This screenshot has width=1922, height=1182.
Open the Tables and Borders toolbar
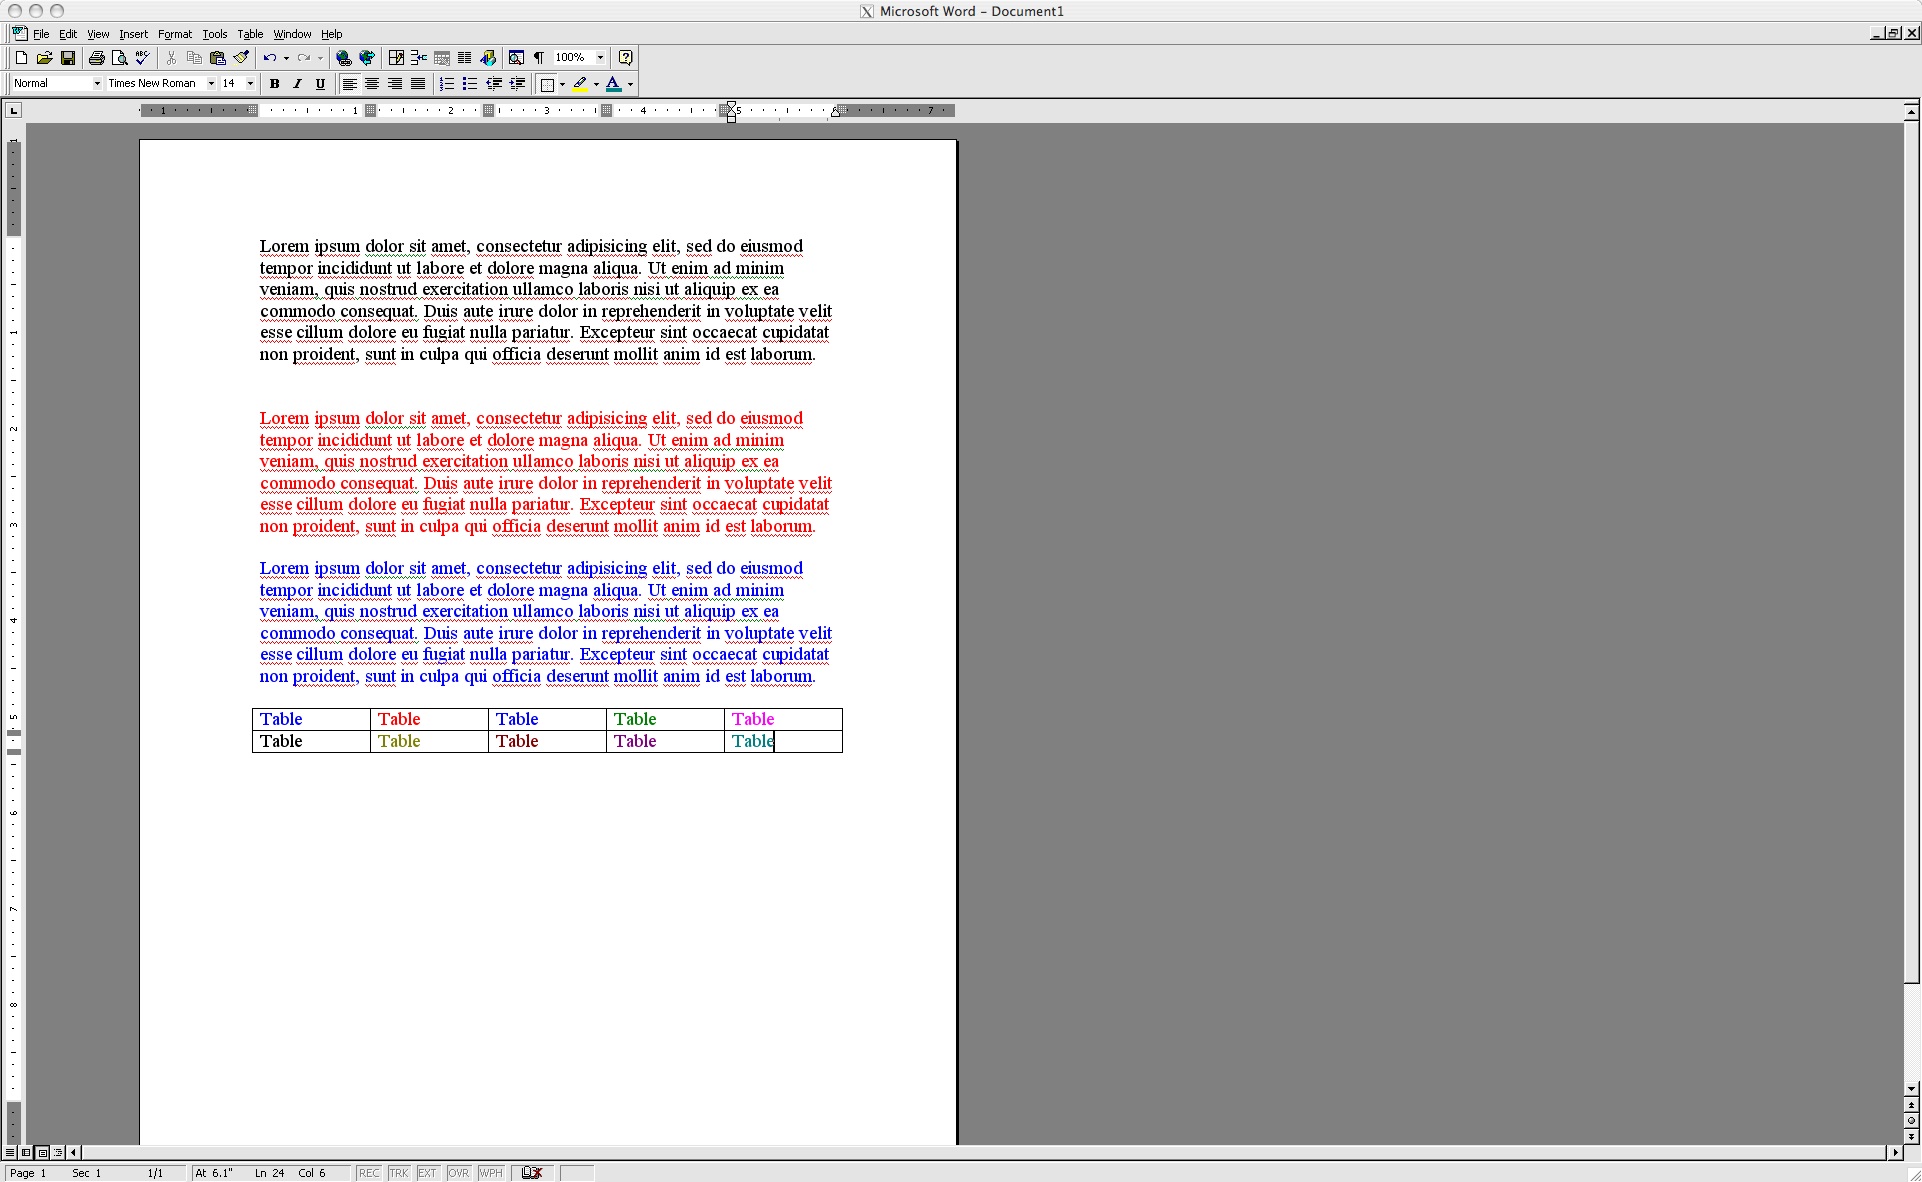(x=395, y=58)
